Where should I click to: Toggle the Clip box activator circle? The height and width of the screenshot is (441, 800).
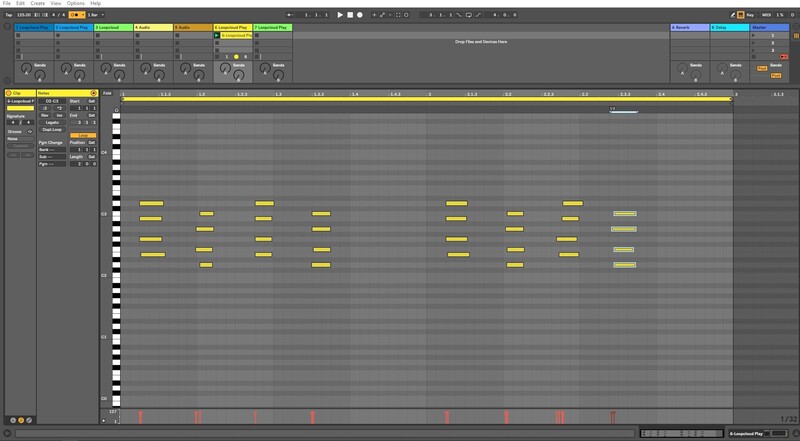coord(9,93)
